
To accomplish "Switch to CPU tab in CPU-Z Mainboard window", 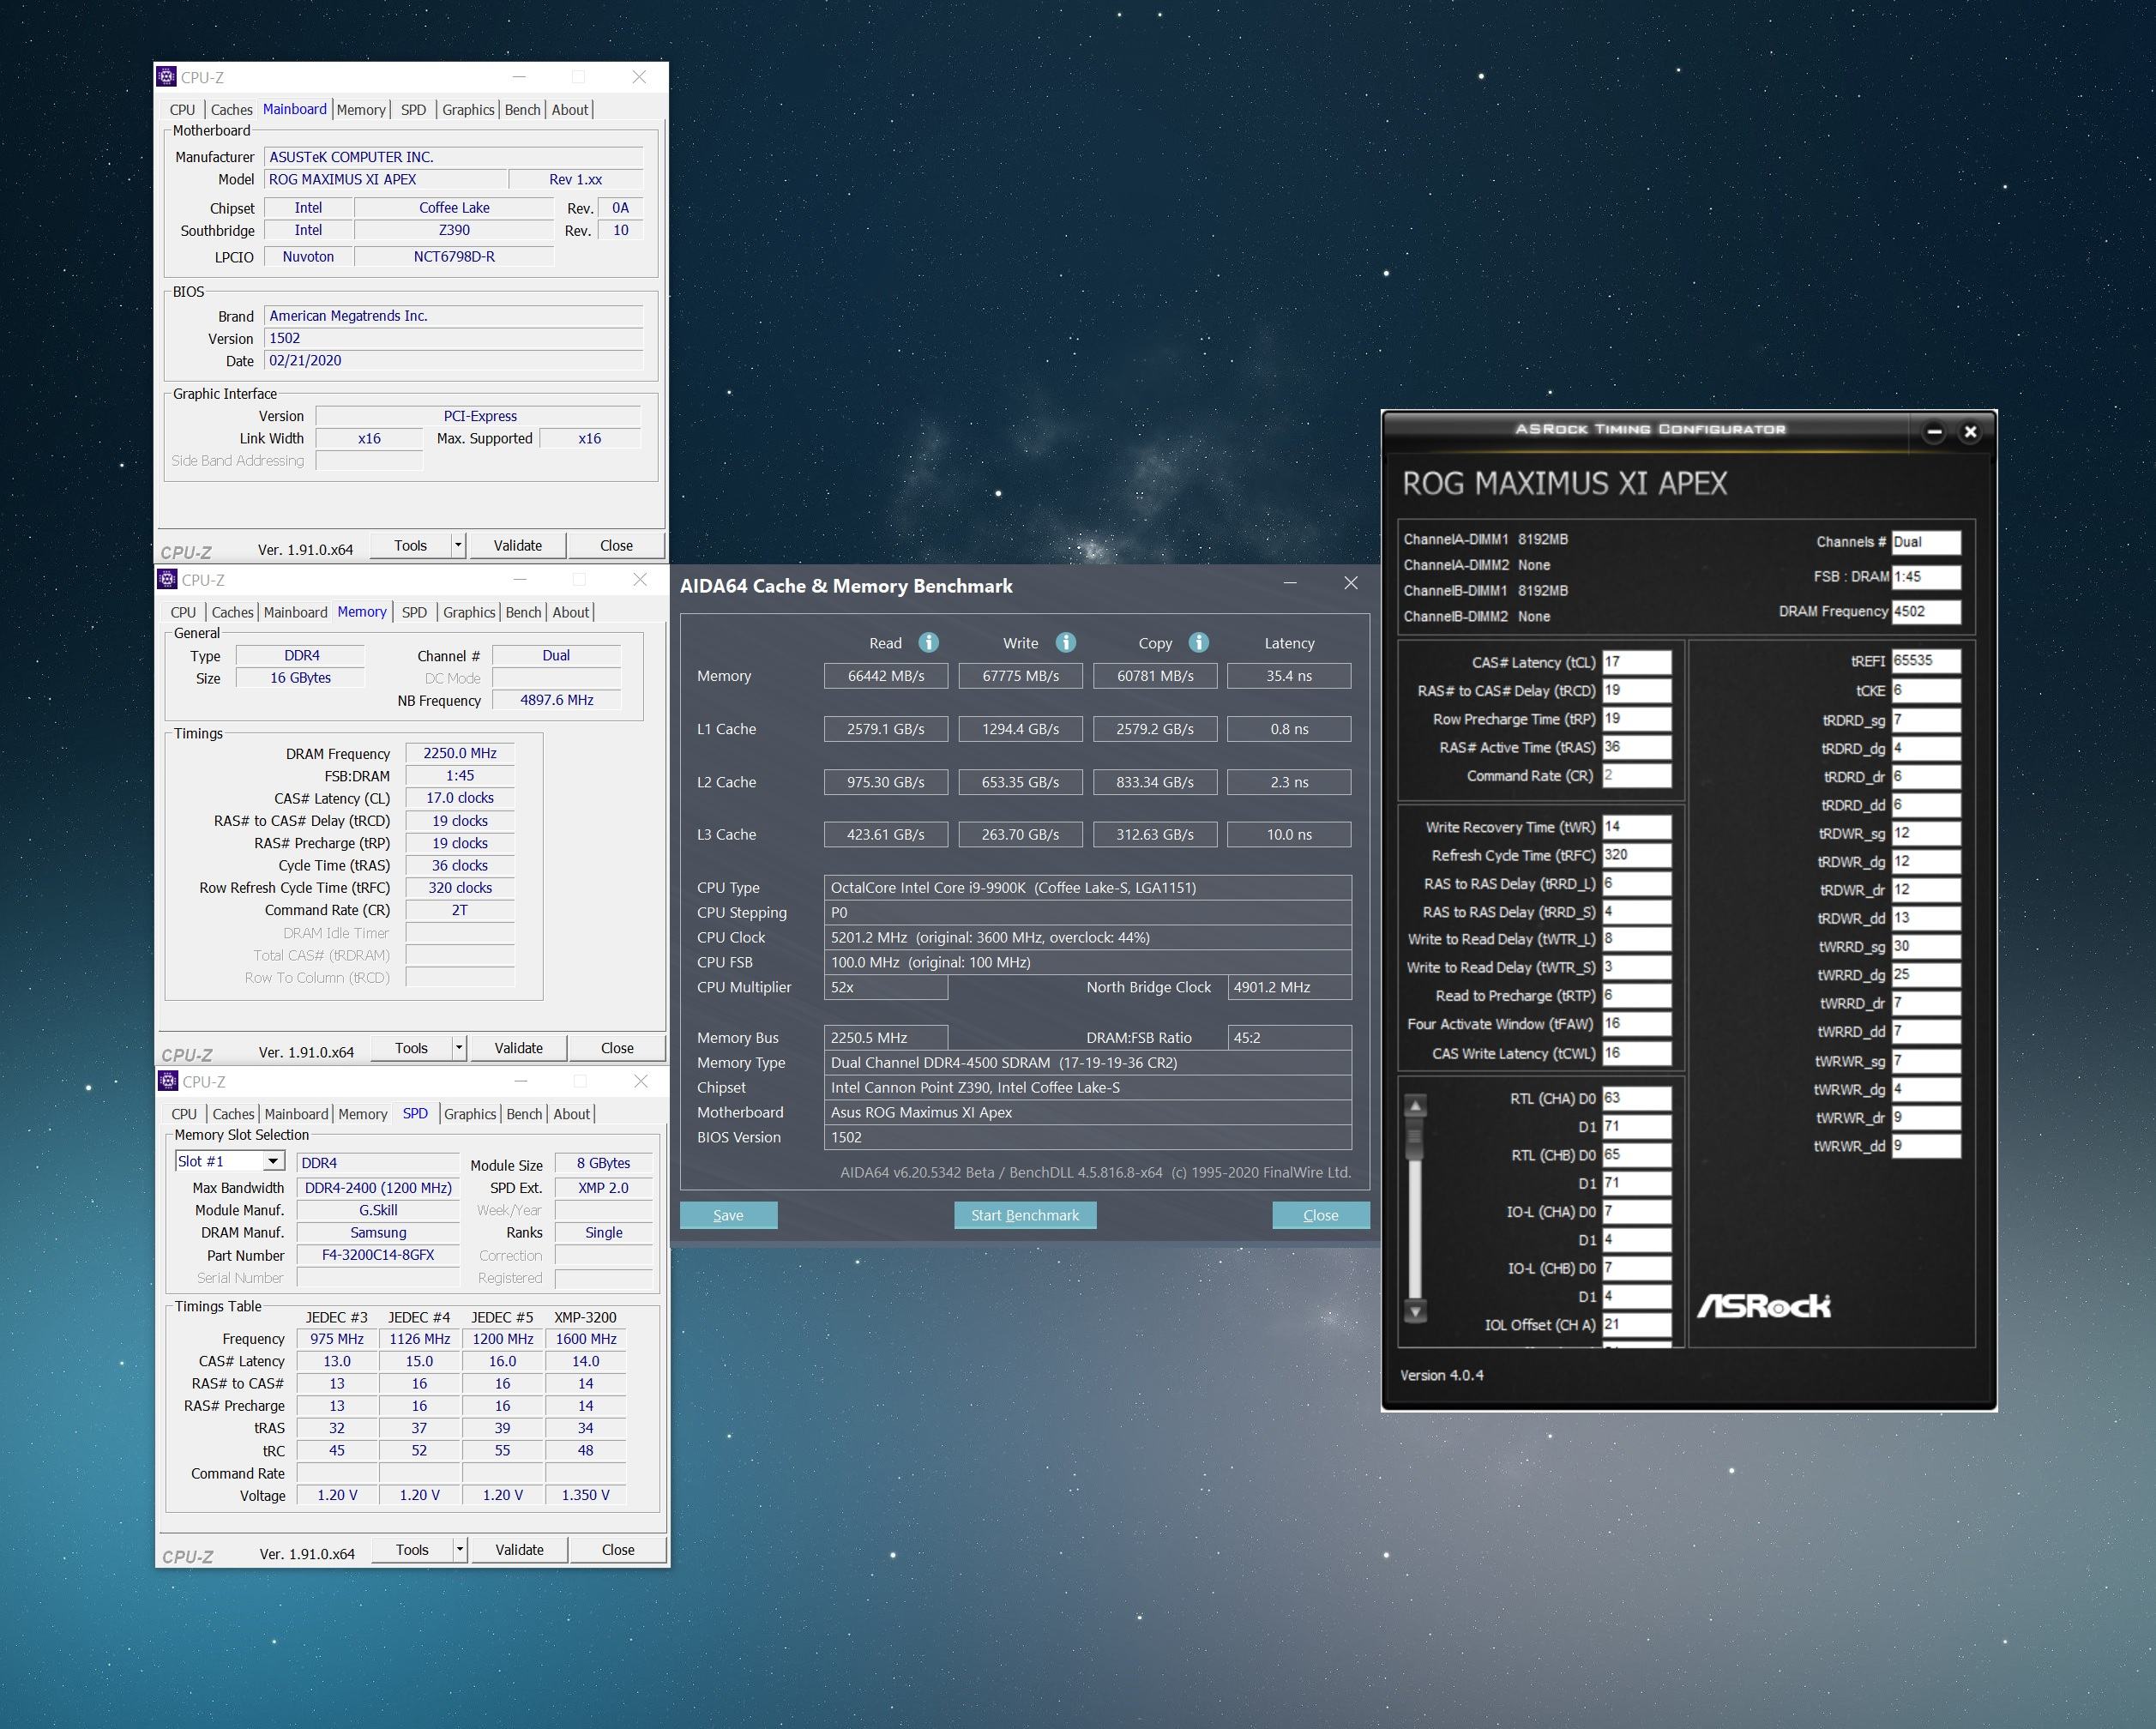I will pyautogui.click(x=183, y=110).
